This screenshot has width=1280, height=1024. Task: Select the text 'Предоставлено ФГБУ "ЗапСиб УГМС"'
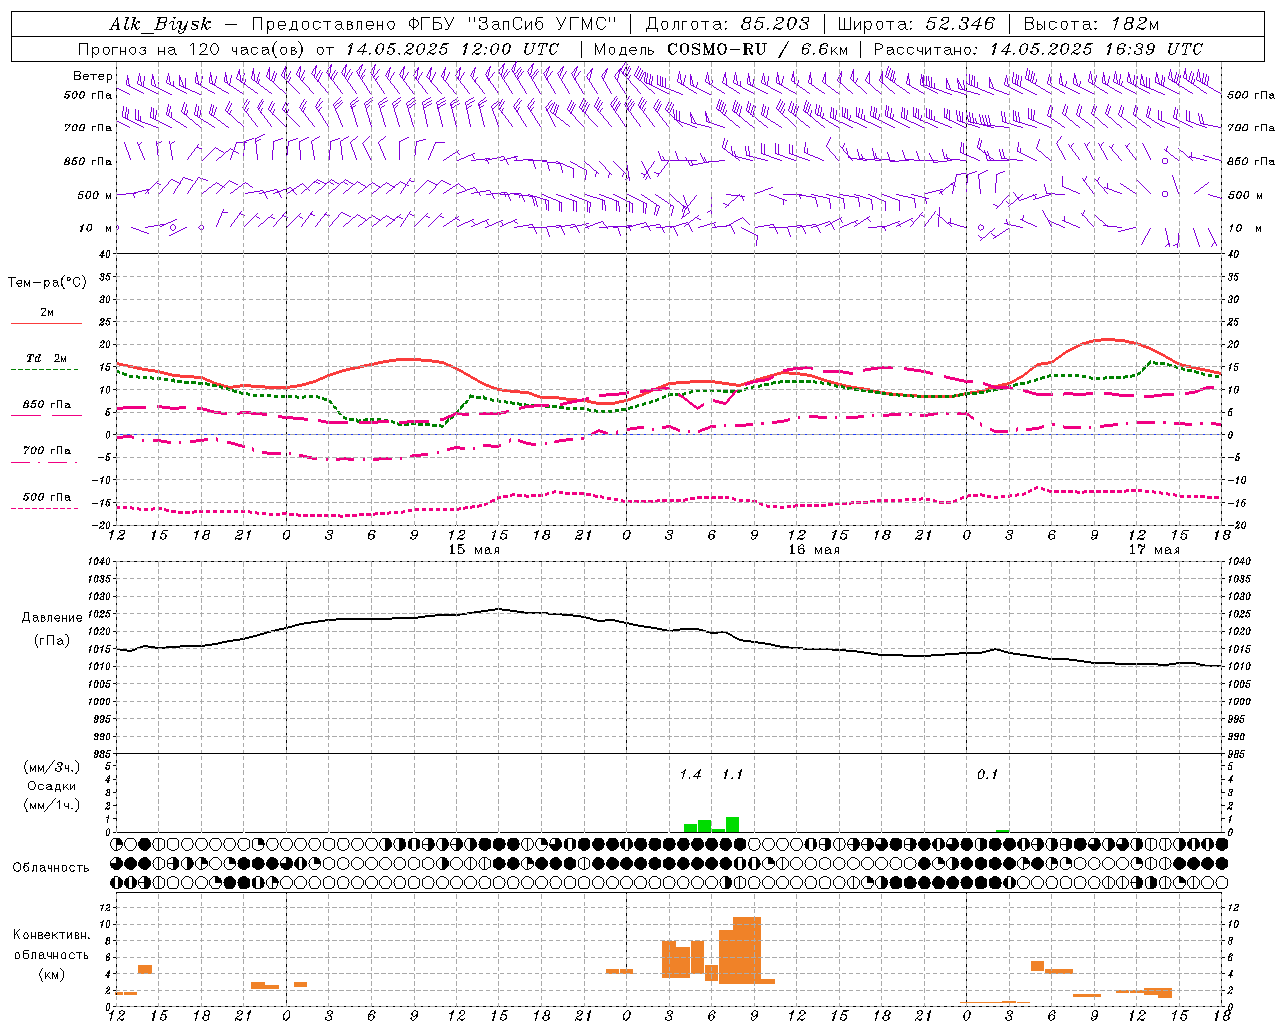pyautogui.click(x=434, y=24)
